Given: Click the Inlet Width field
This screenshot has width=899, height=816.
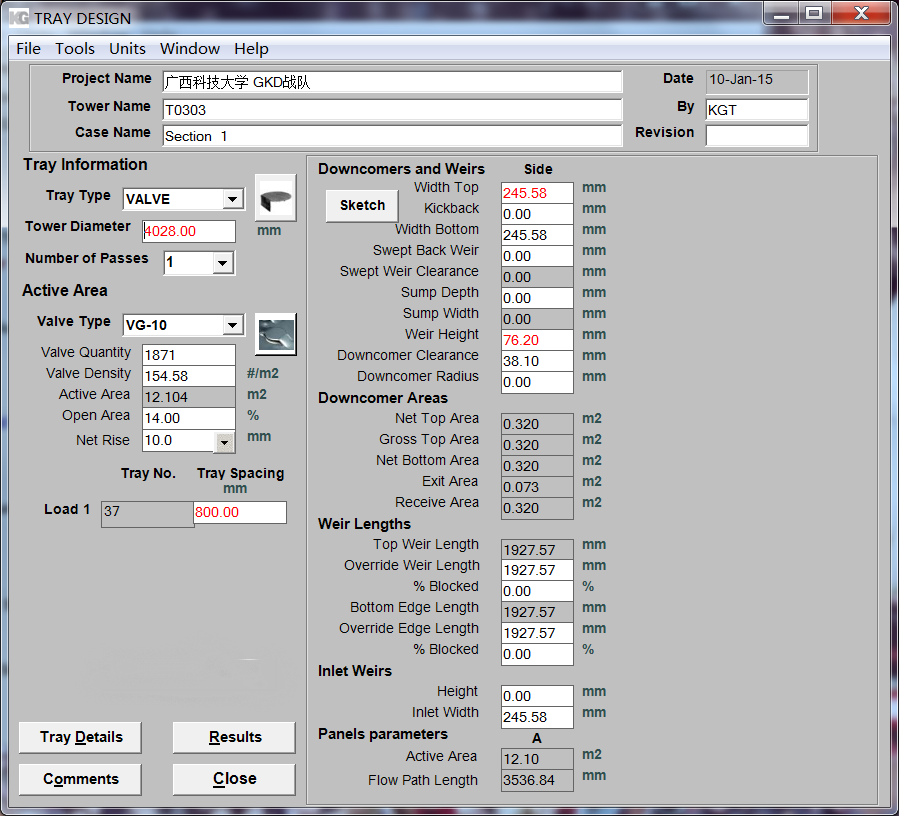Looking at the screenshot, I should point(537,717).
